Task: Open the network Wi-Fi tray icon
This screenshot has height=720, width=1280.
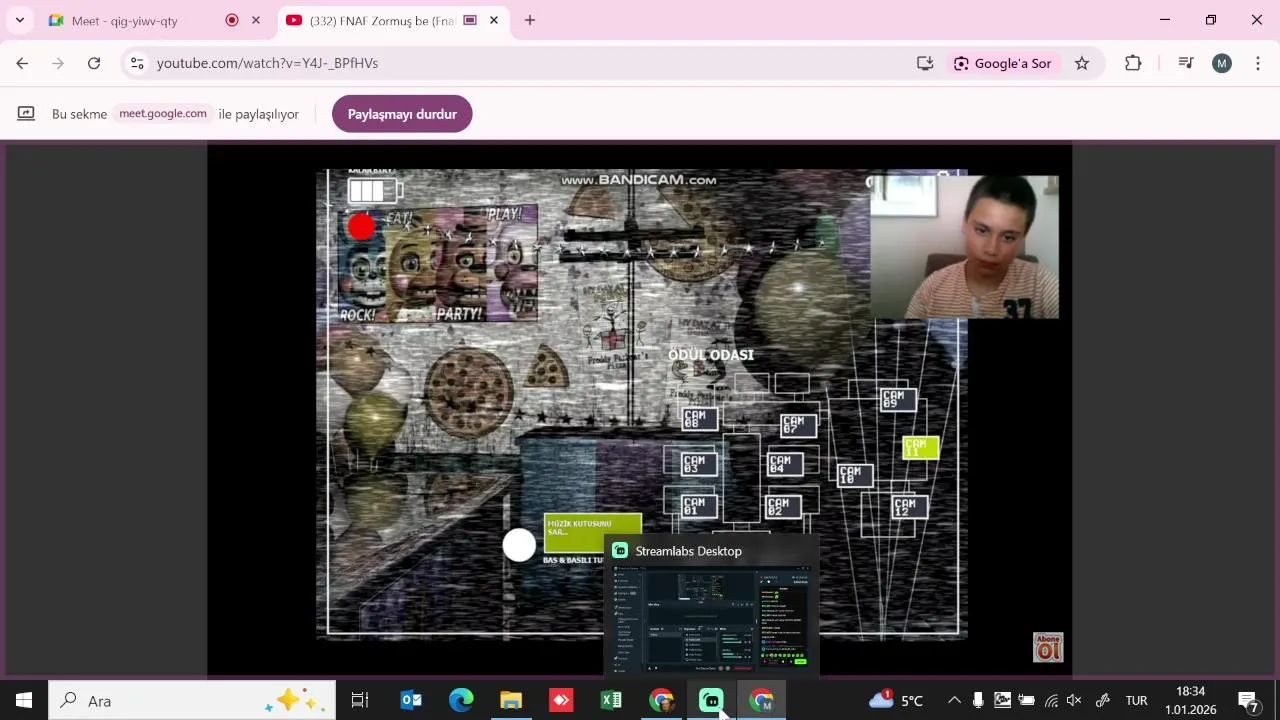Action: coord(1051,700)
